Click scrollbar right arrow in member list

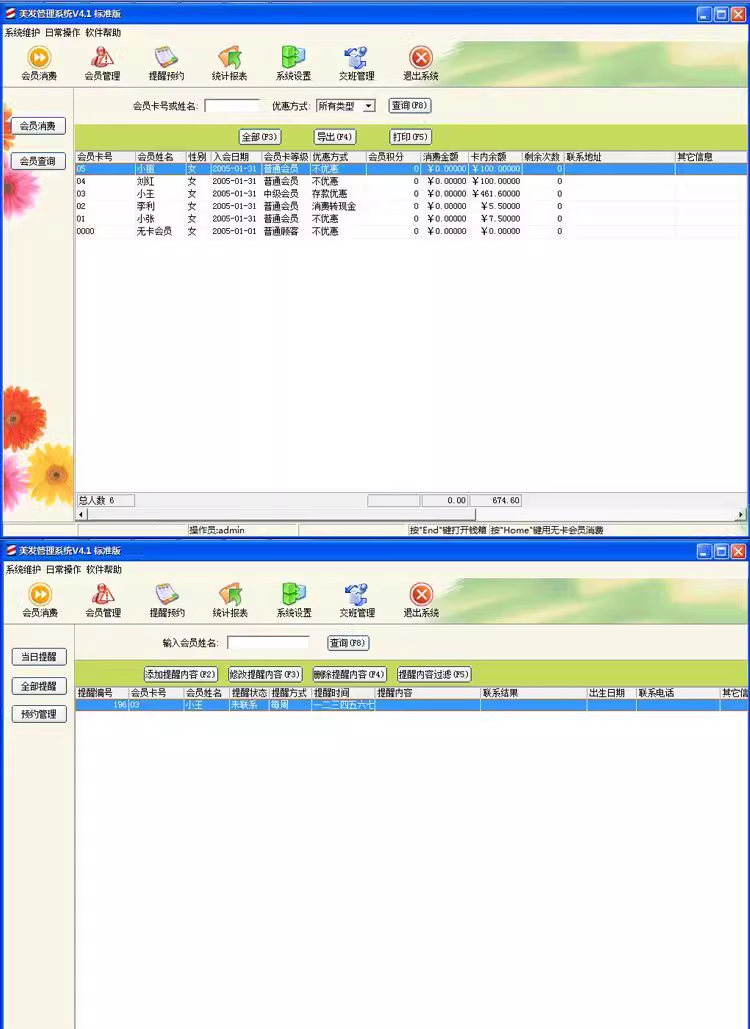click(x=741, y=514)
